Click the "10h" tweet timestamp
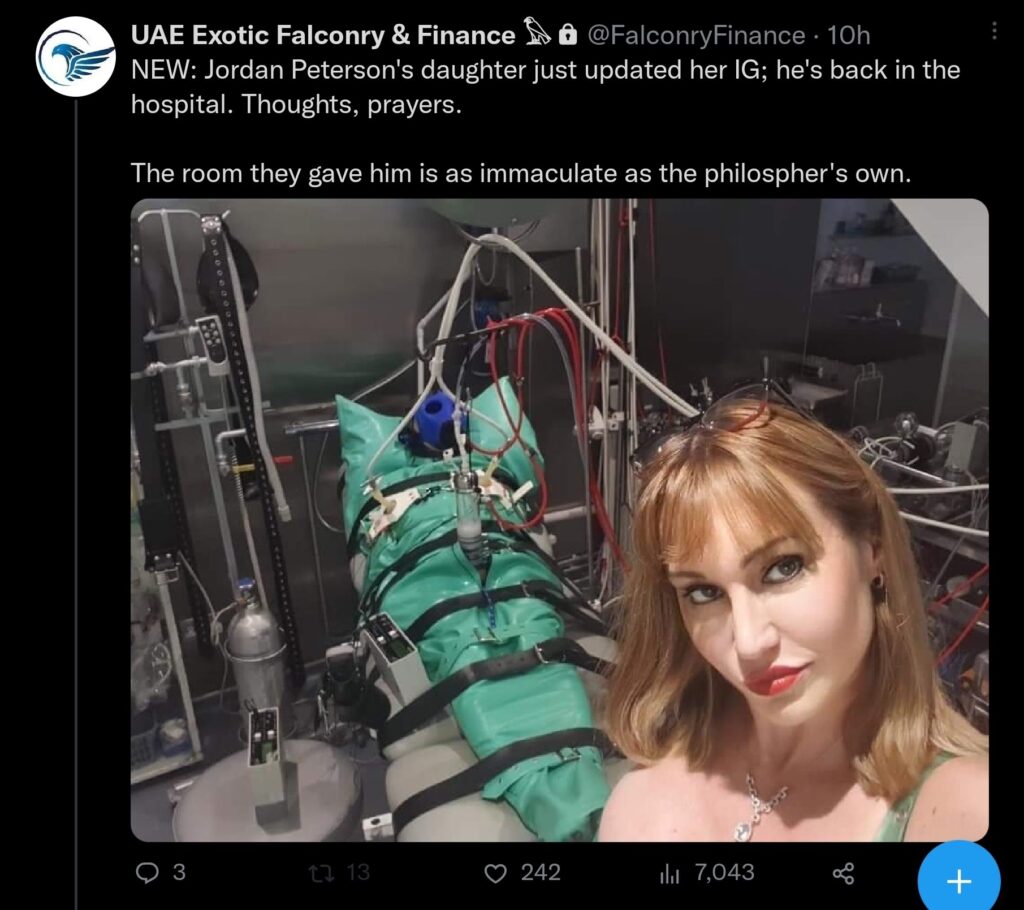 [x=849, y=36]
